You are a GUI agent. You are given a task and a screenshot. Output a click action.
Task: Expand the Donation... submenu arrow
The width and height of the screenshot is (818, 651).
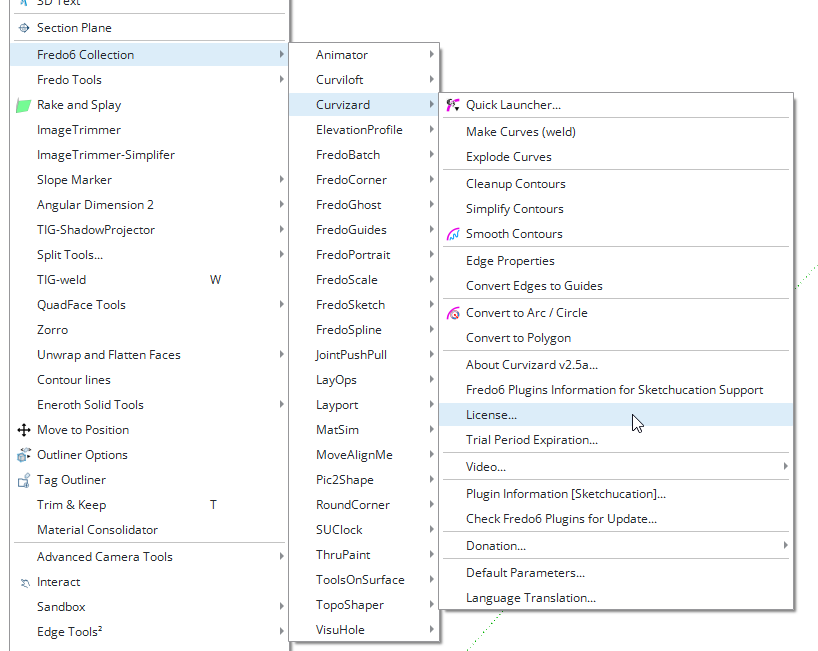(x=785, y=545)
